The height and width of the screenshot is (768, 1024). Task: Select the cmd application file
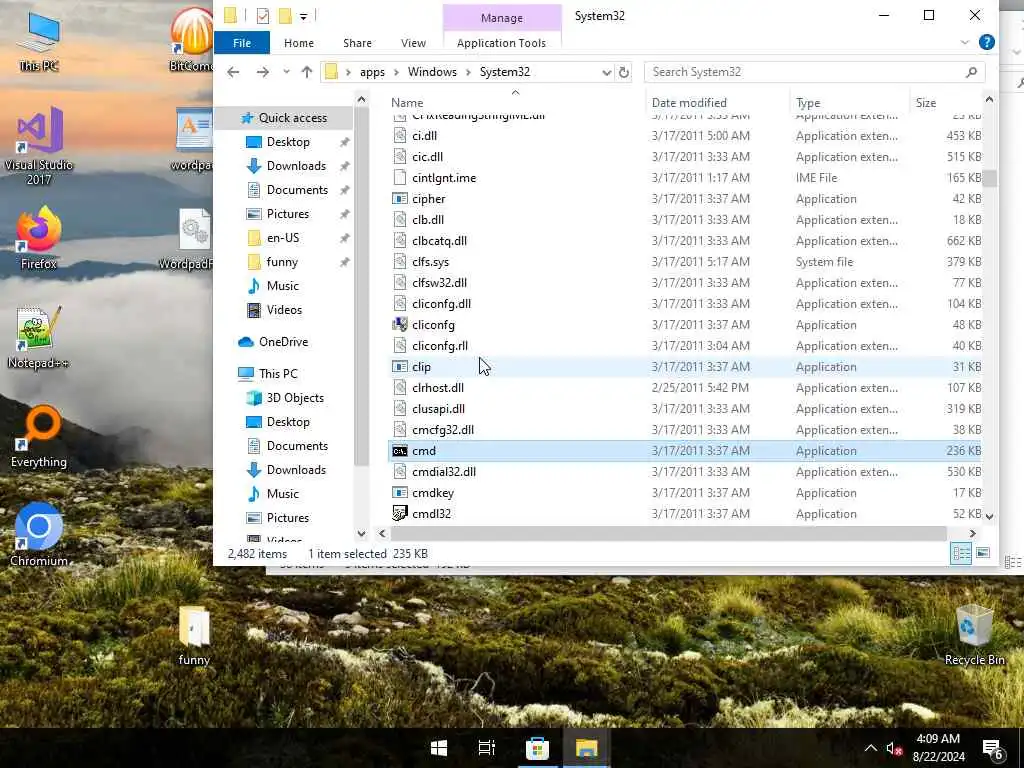click(684, 451)
